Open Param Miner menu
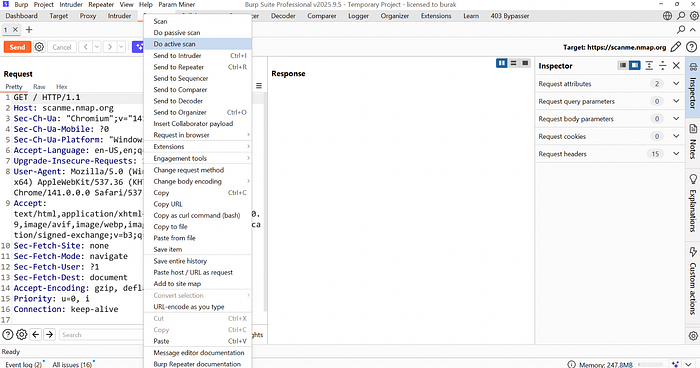This screenshot has width=700, height=368. point(177,4)
